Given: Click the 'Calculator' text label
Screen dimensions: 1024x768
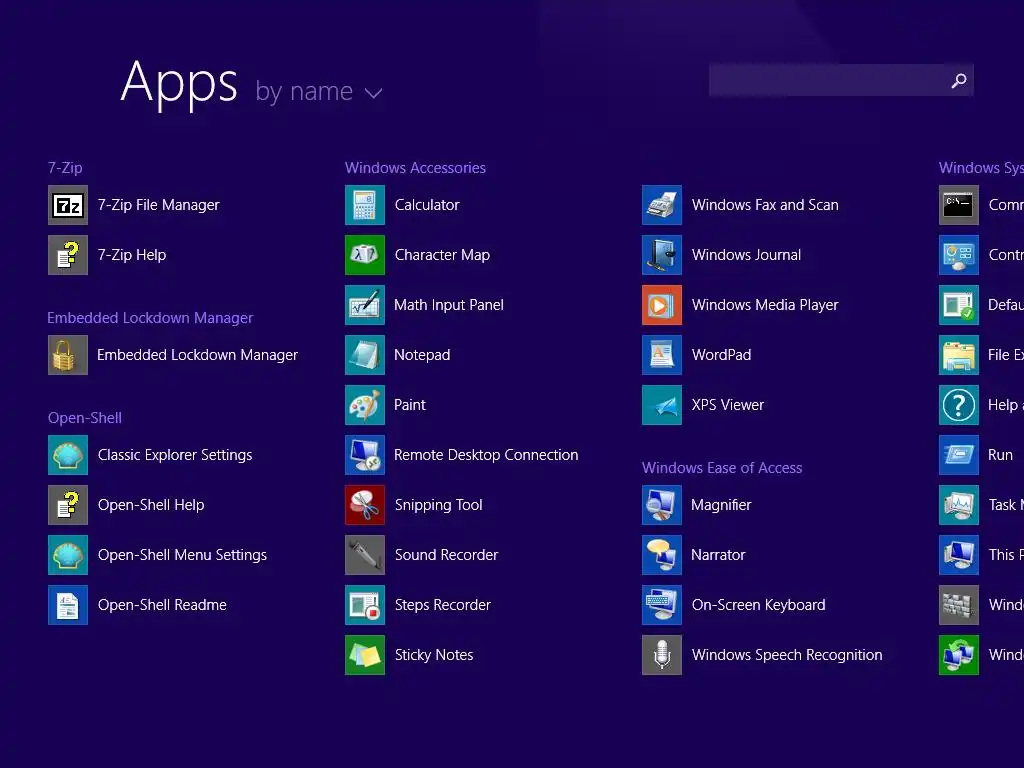Looking at the screenshot, I should coord(427,205).
